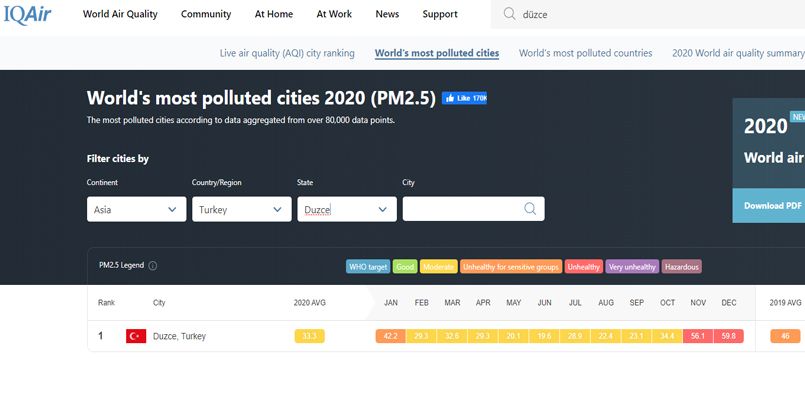Viewport: 805px width, 420px height.
Task: Click the PM2.5 Legend info icon
Action: (x=152, y=265)
